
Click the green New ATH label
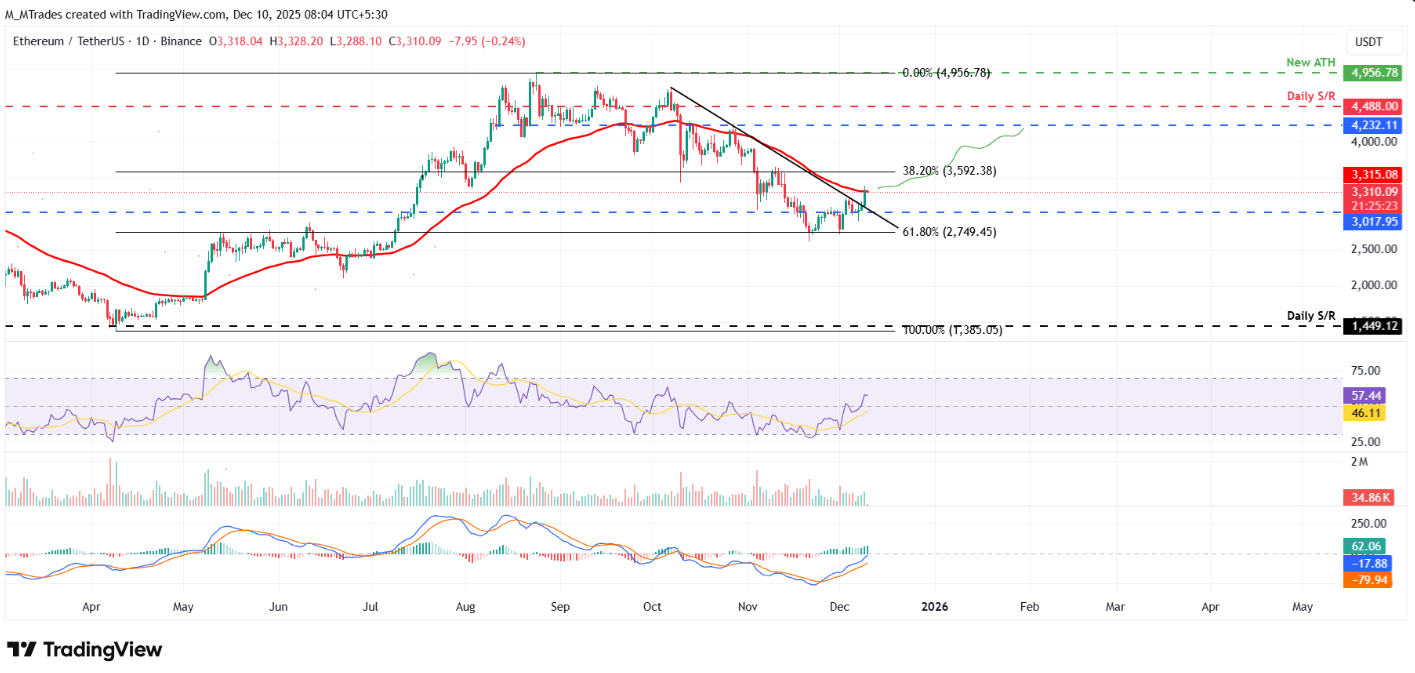tap(1310, 62)
